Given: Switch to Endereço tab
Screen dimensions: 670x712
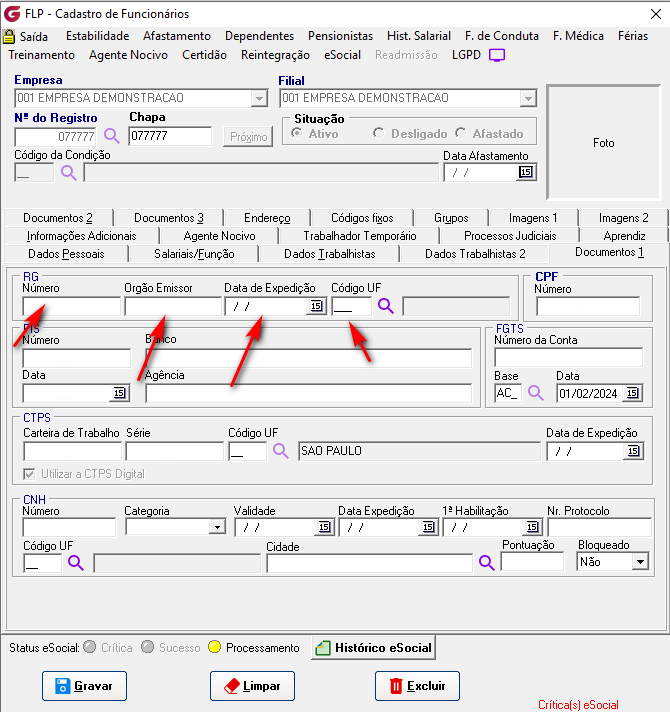Looking at the screenshot, I should point(267,218).
